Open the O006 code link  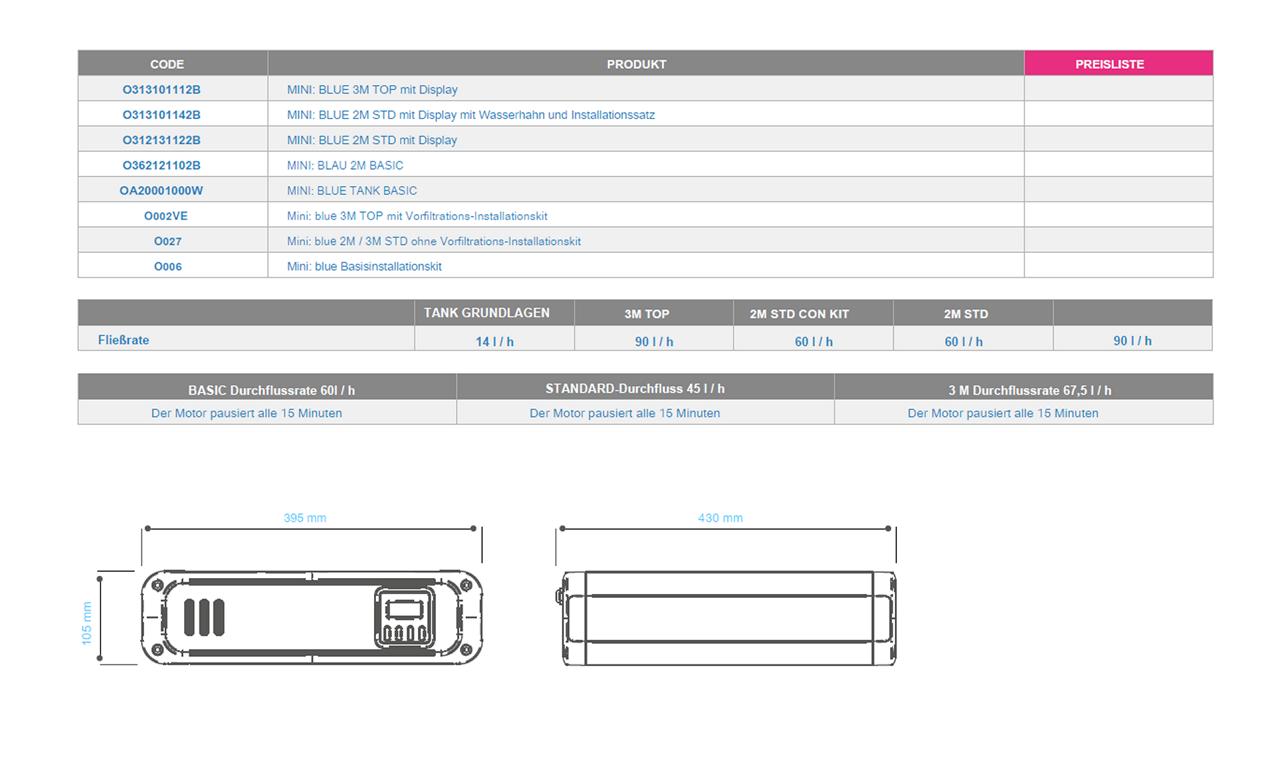pos(168,267)
